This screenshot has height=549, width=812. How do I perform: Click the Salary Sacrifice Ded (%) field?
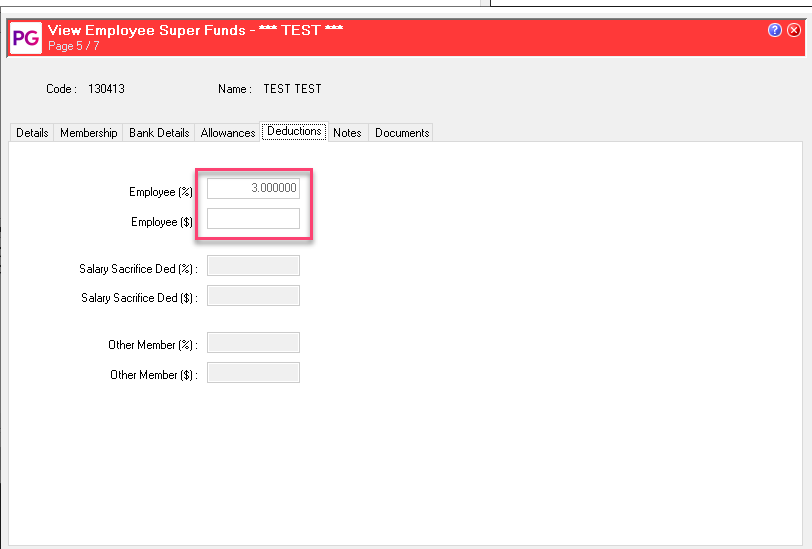click(253, 266)
